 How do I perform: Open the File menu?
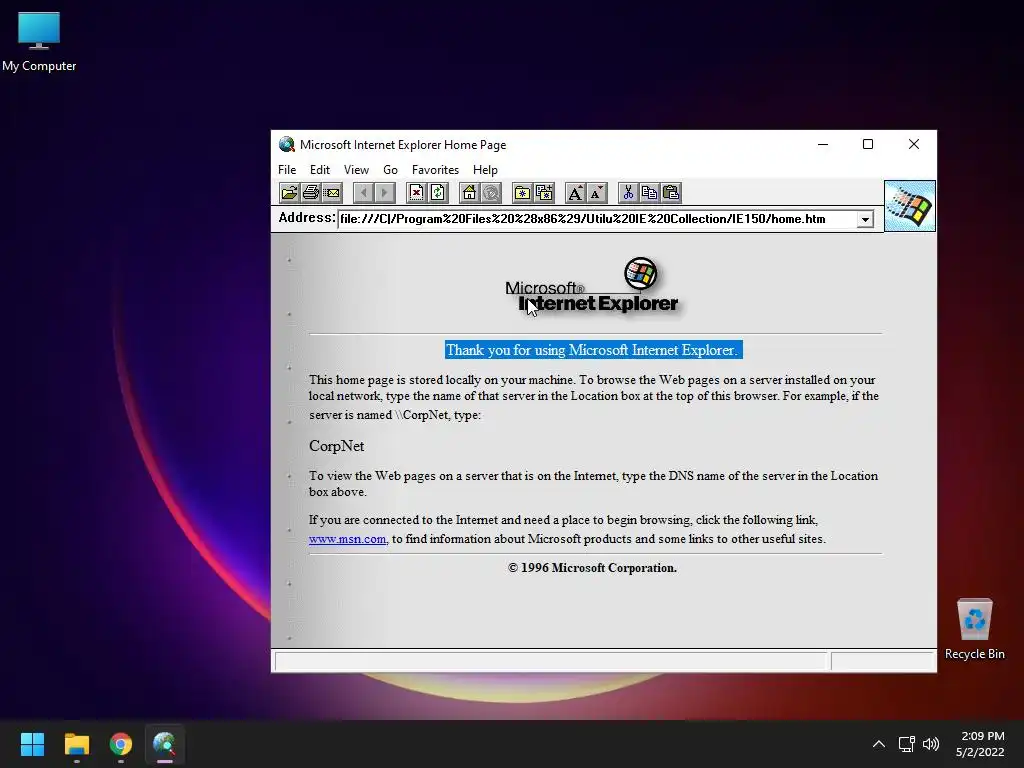pos(287,170)
